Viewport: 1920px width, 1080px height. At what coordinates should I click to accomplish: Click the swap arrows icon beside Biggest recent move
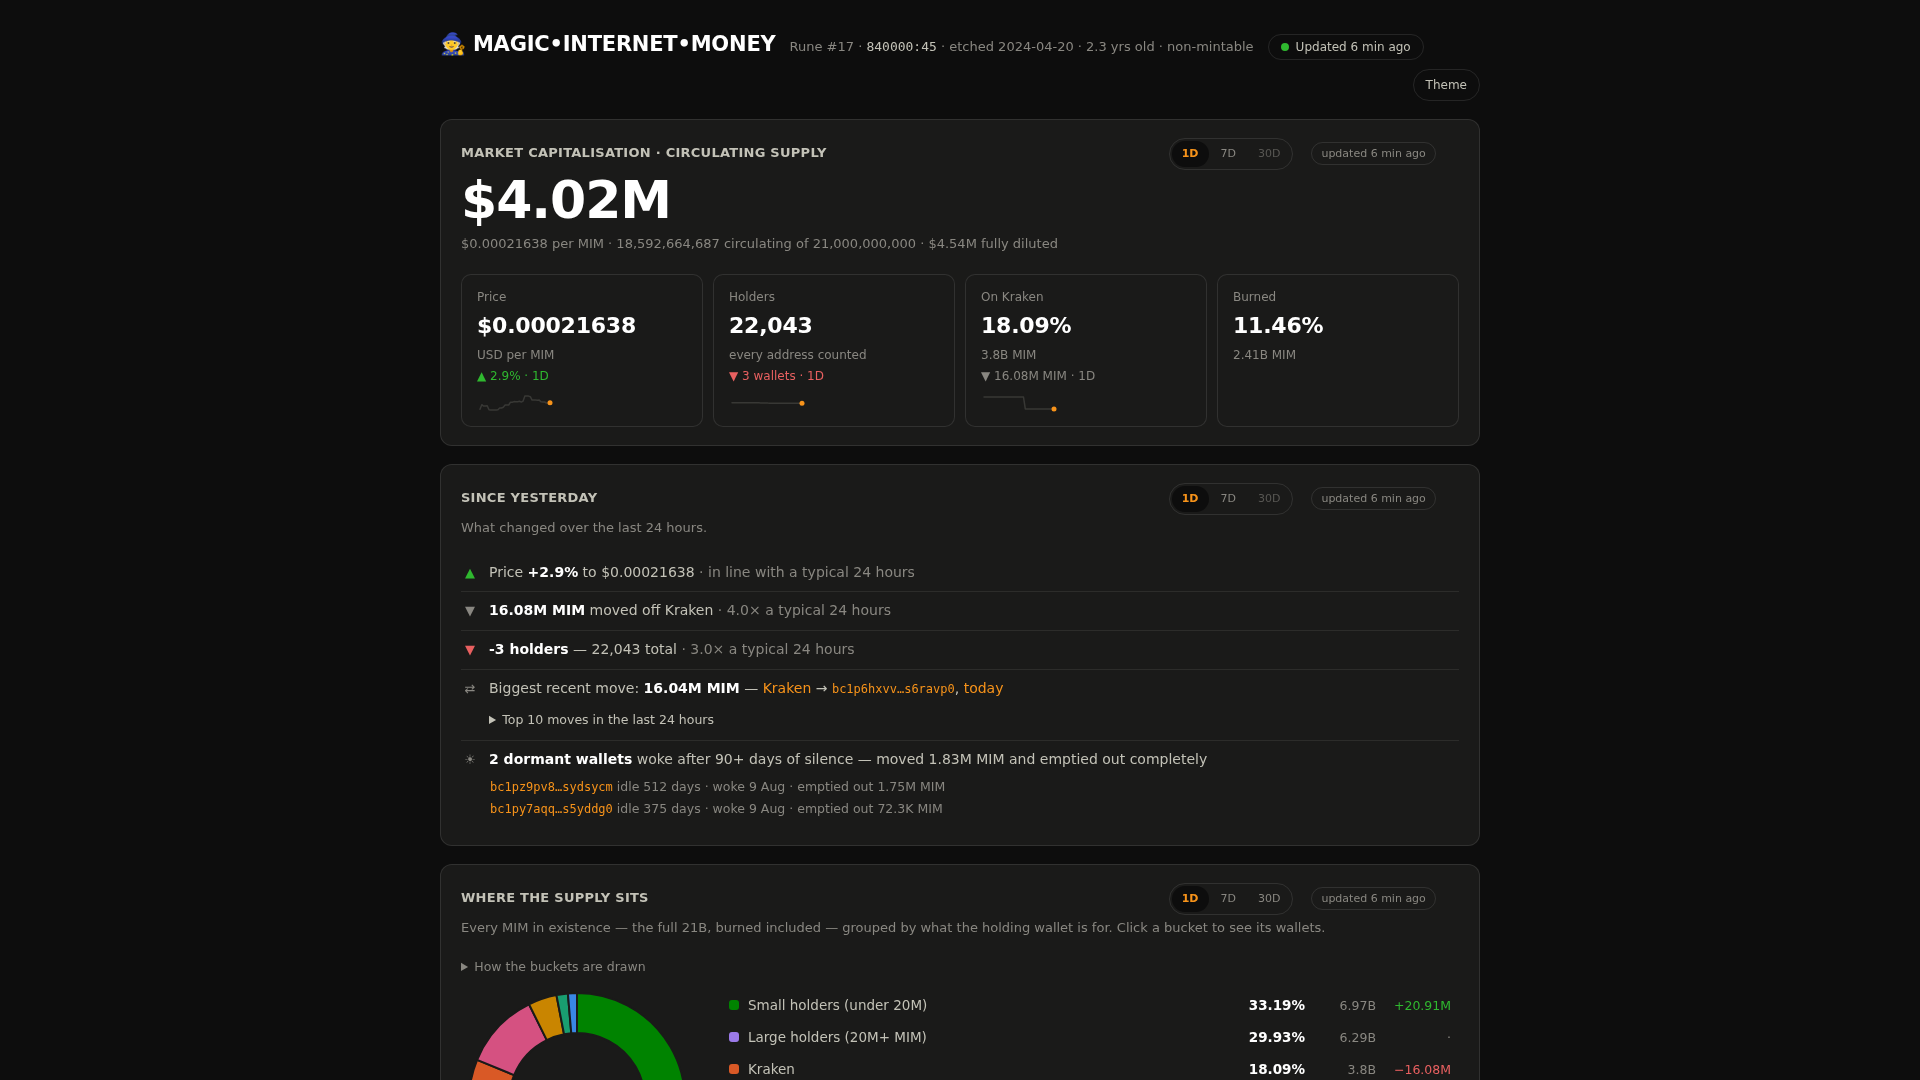(470, 689)
